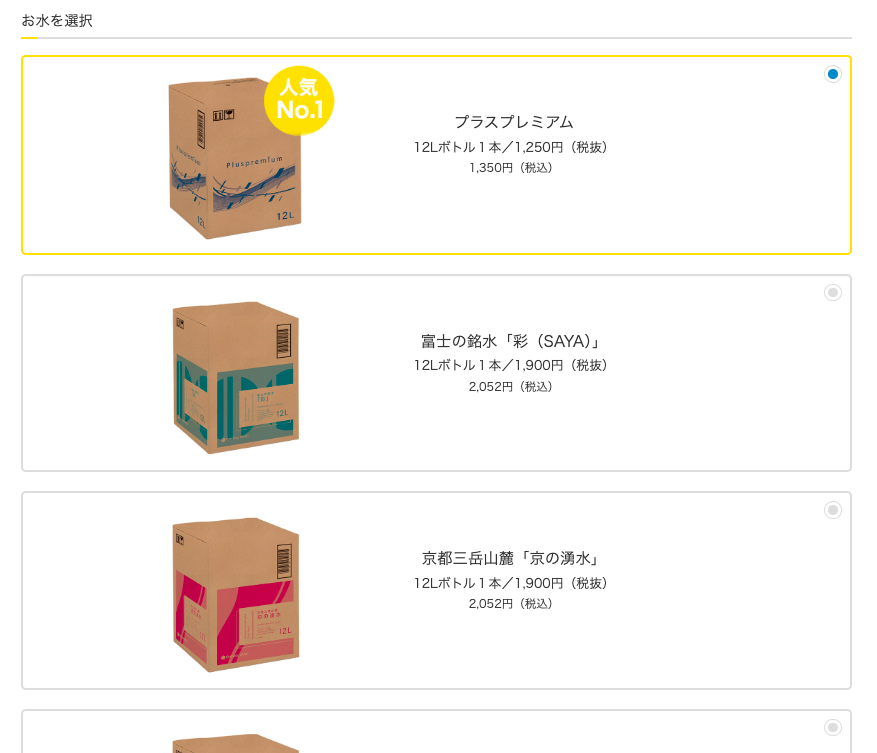
Task: Select the 京都三岳山麓「京の湧水」 radio button
Action: [x=832, y=510]
